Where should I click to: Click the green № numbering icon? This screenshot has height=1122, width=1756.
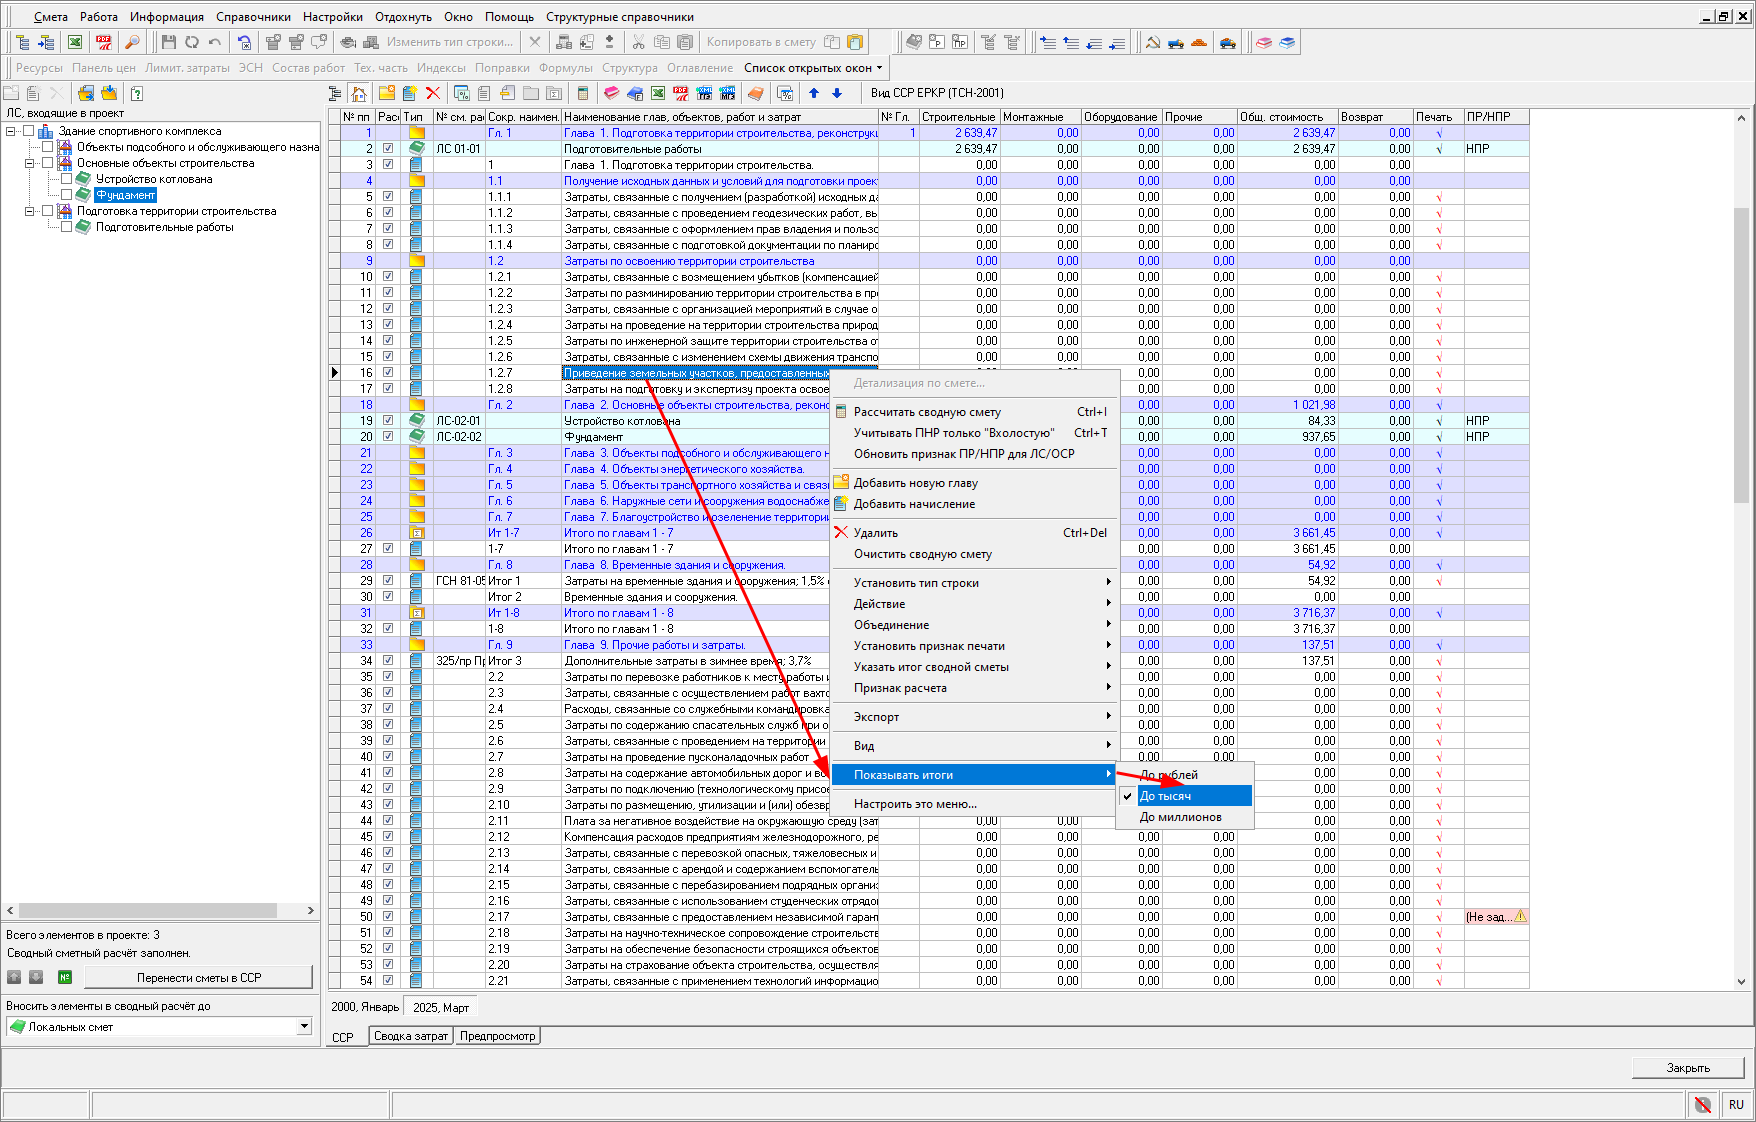point(65,977)
